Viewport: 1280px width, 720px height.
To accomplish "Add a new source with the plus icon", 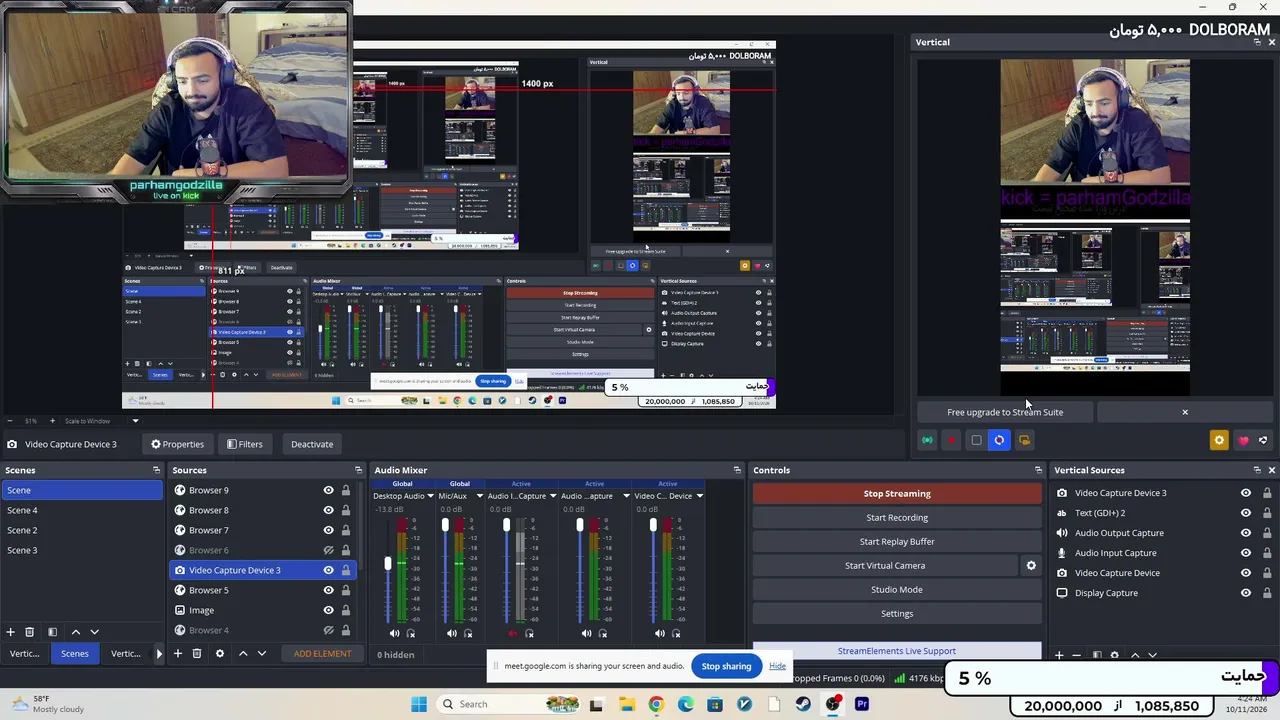I will (x=177, y=654).
